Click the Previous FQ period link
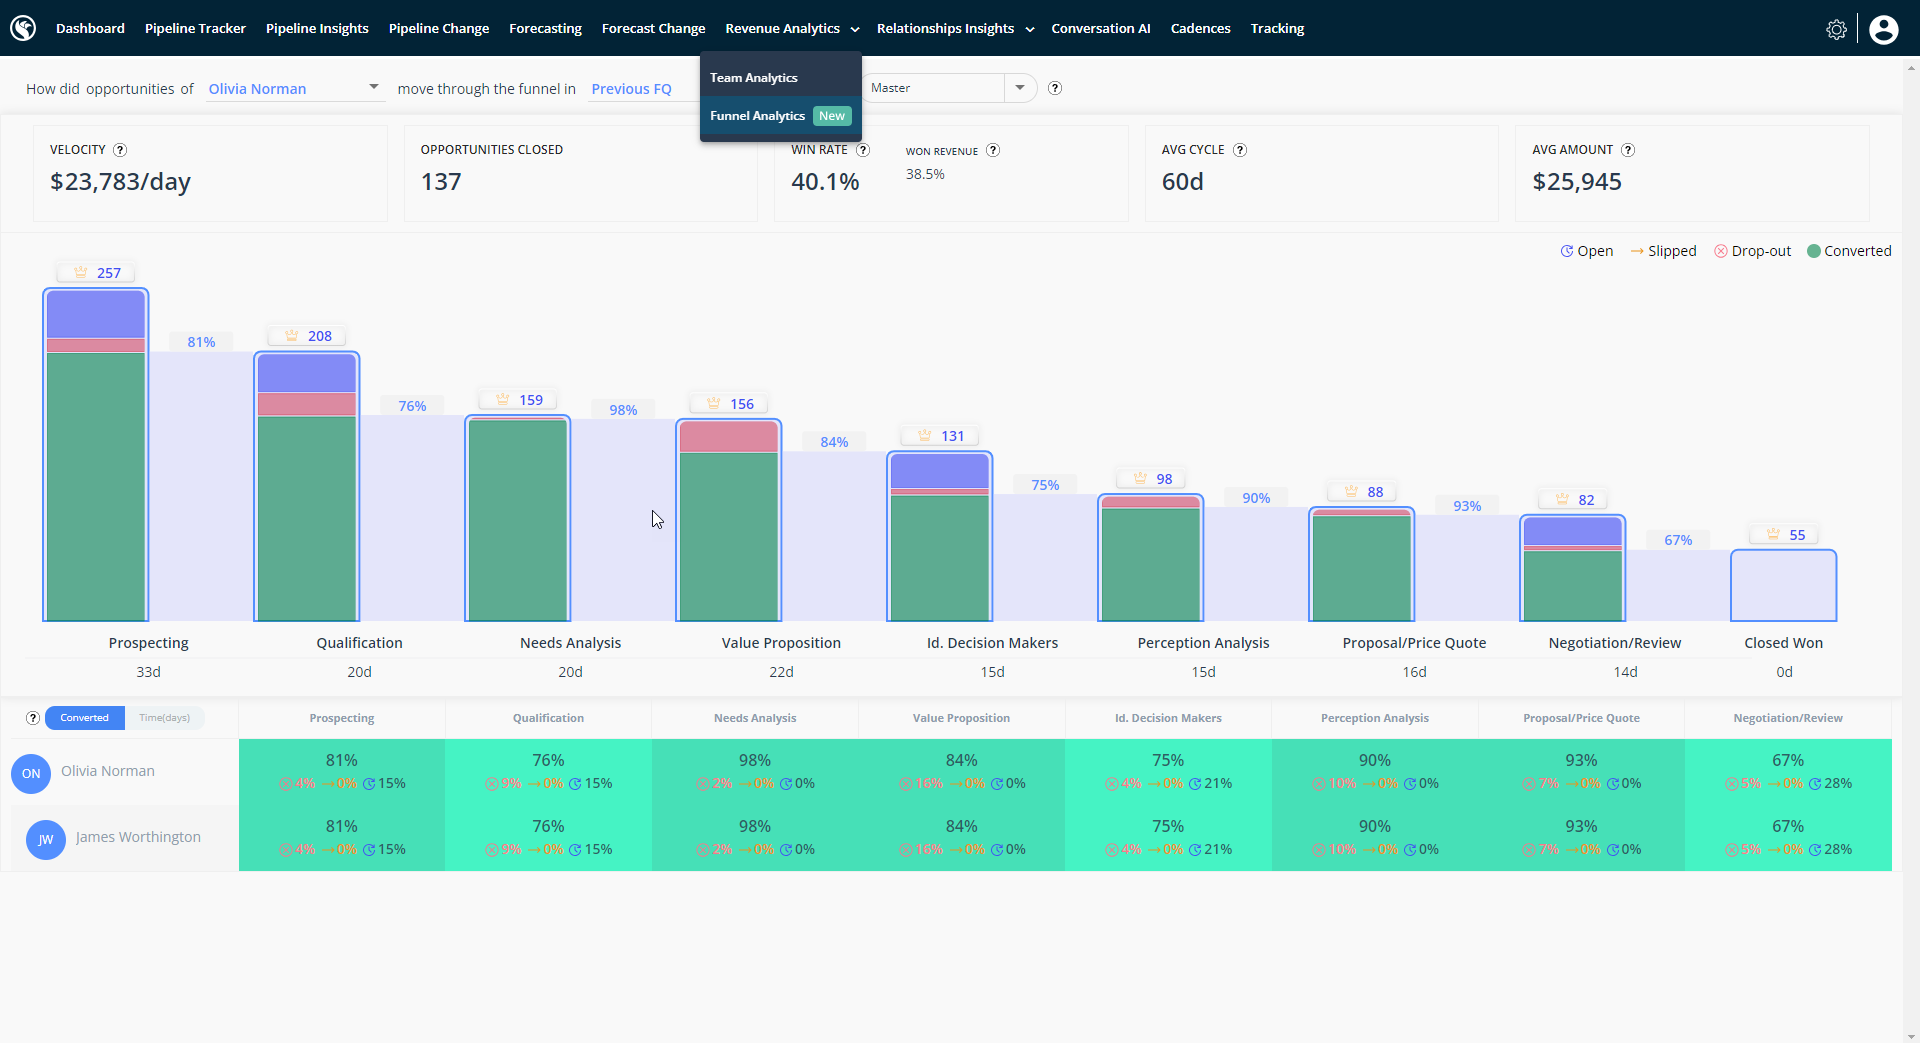The width and height of the screenshot is (1920, 1043). [631, 89]
